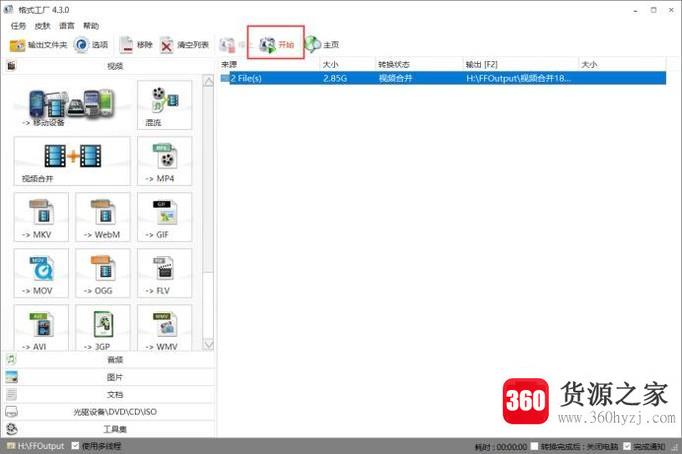Expand the 视频 video category panel
This screenshot has height=454, width=682.
click(109, 66)
